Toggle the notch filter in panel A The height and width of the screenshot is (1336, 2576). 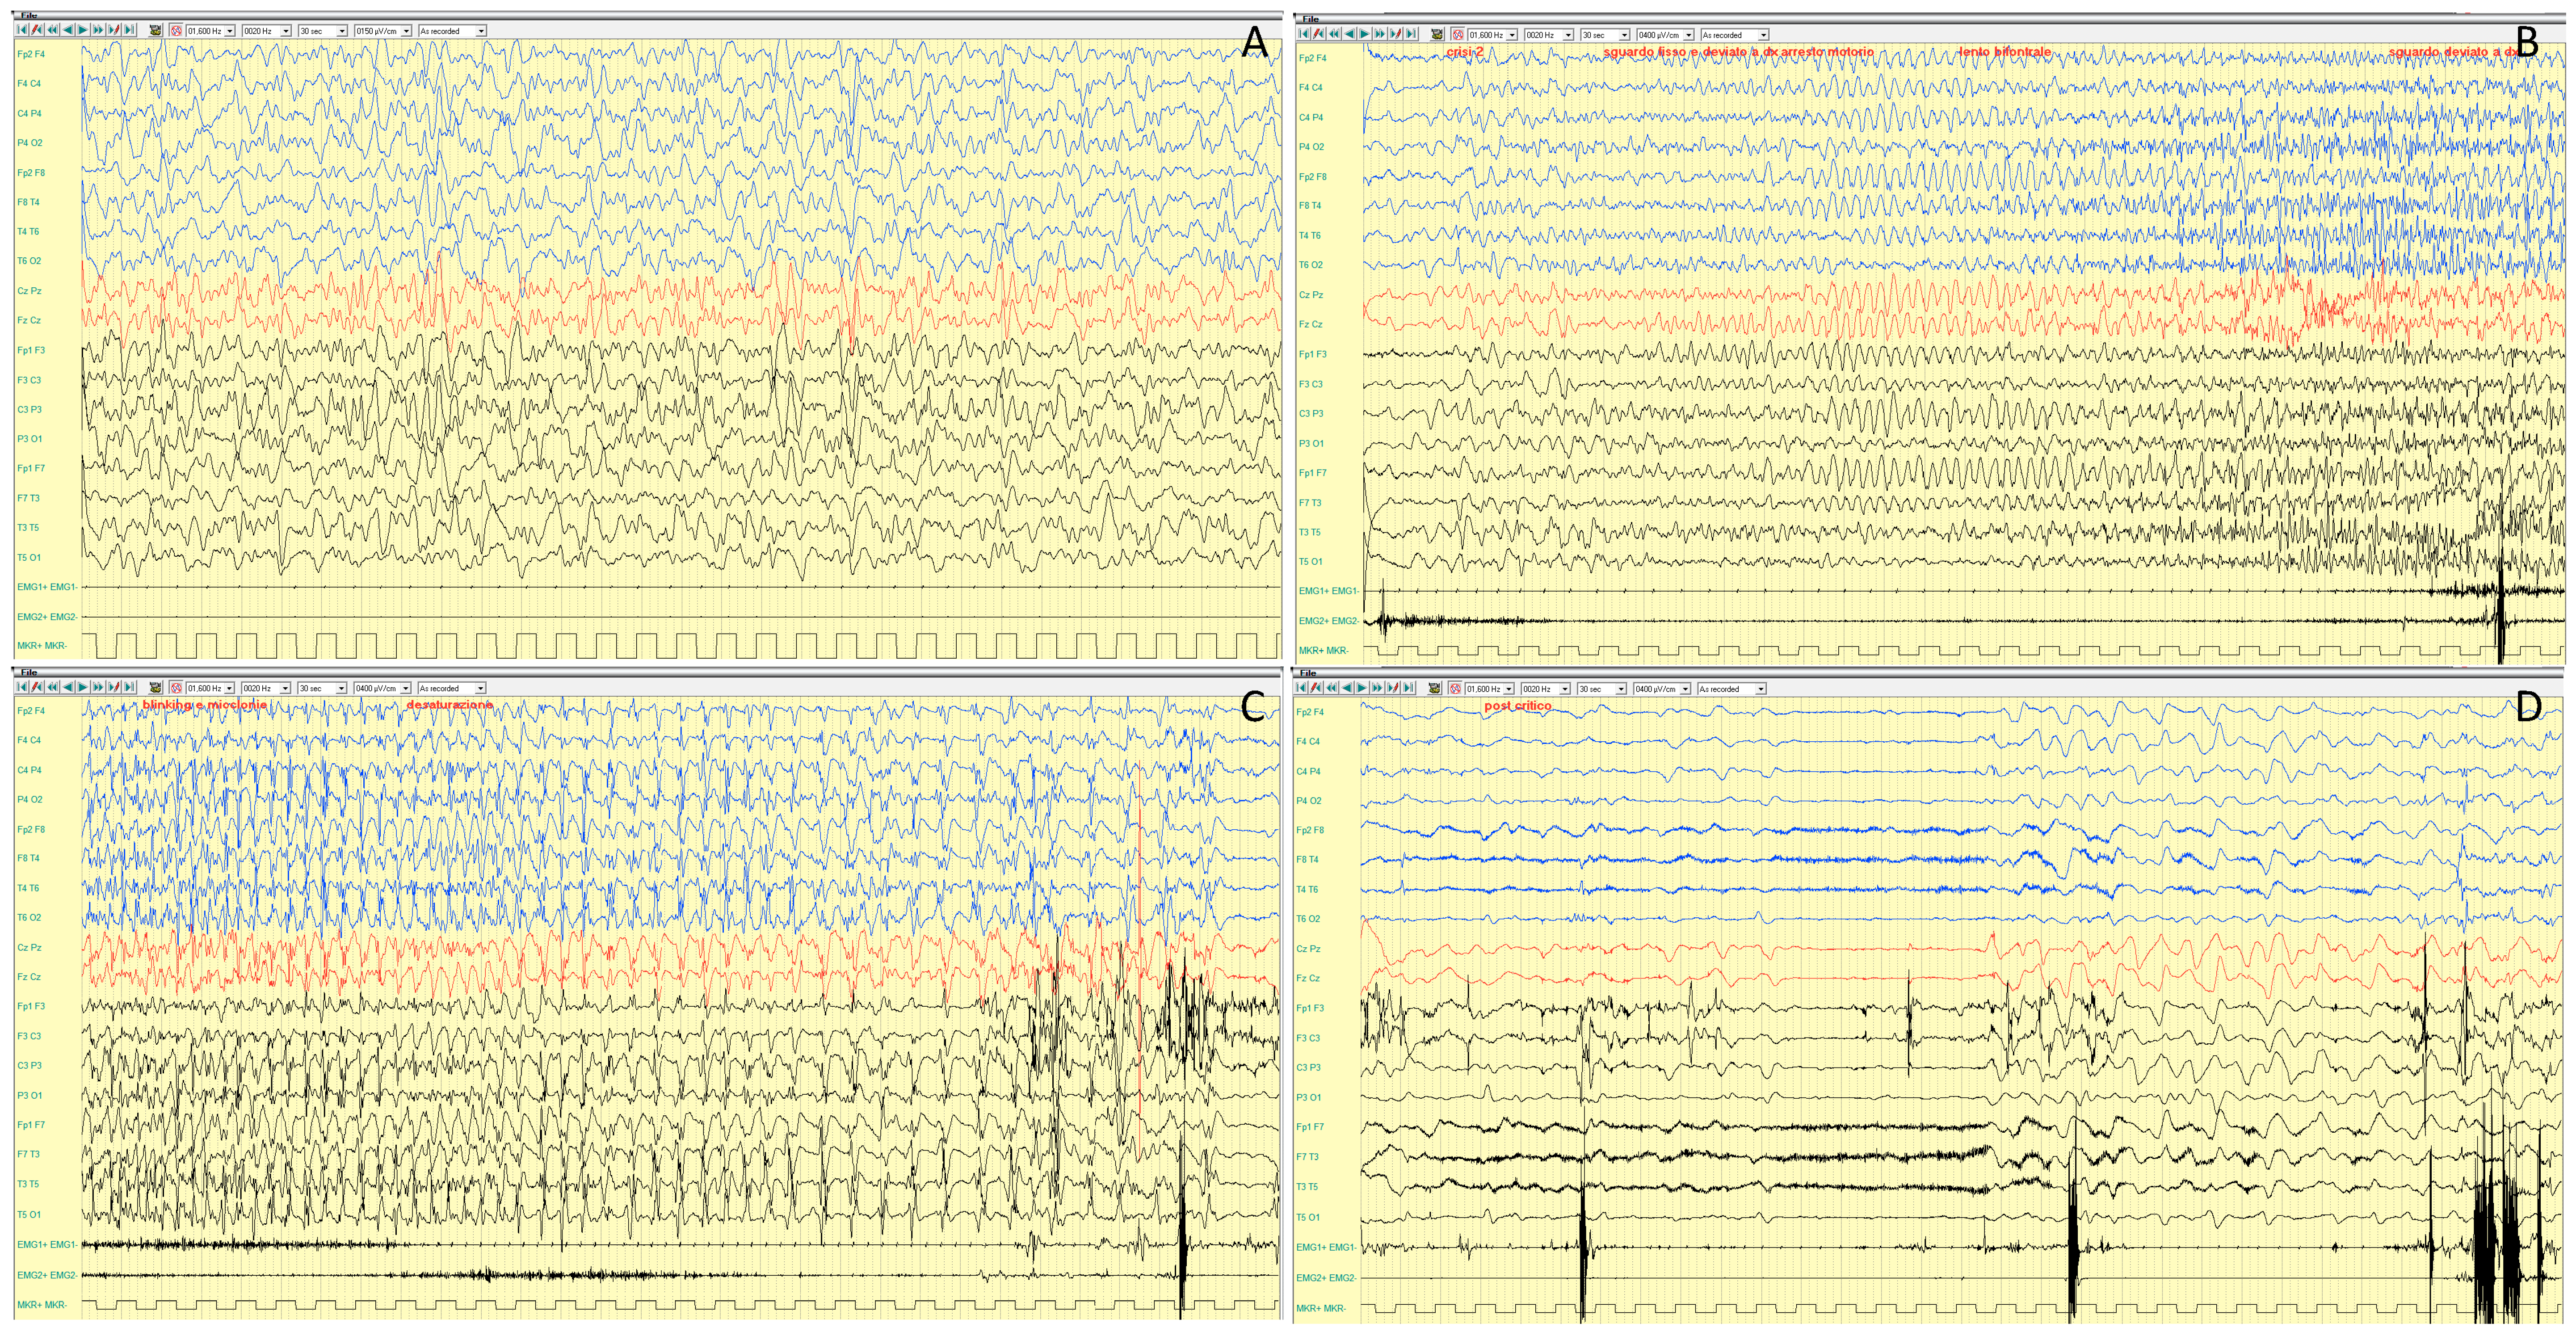coord(176,31)
